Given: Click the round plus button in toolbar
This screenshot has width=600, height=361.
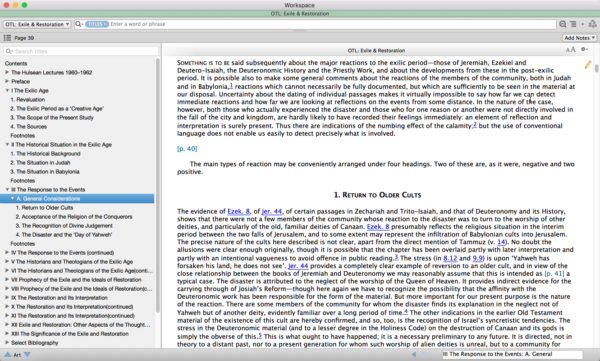Looking at the screenshot, I should click(x=582, y=24).
